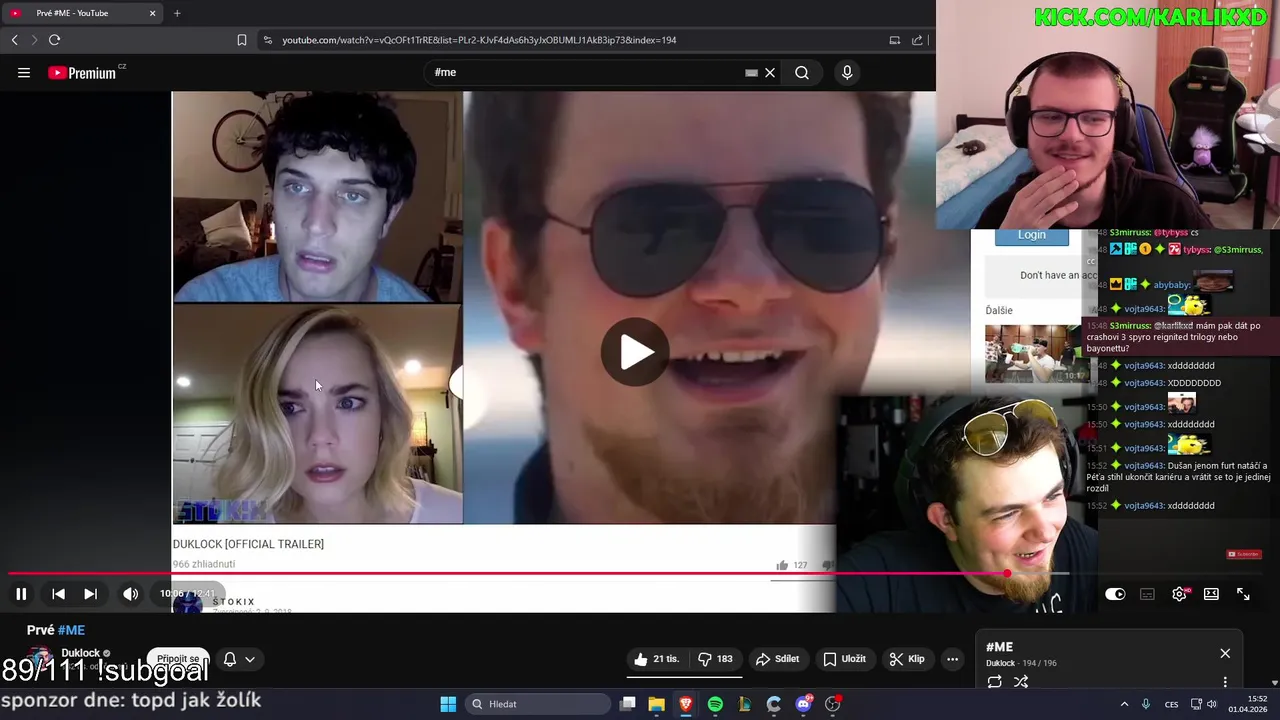
Task: Open system volume tray icon
Action: [x=1212, y=704]
